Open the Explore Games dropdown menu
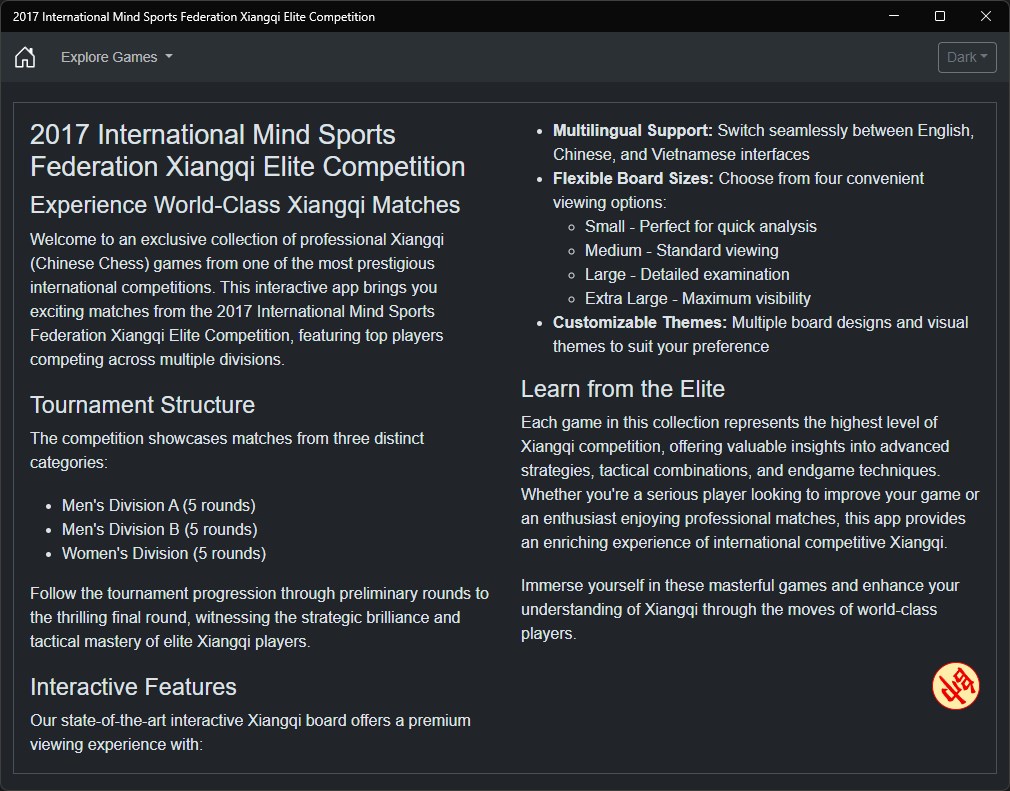Image resolution: width=1010 pixels, height=791 pixels. point(116,57)
